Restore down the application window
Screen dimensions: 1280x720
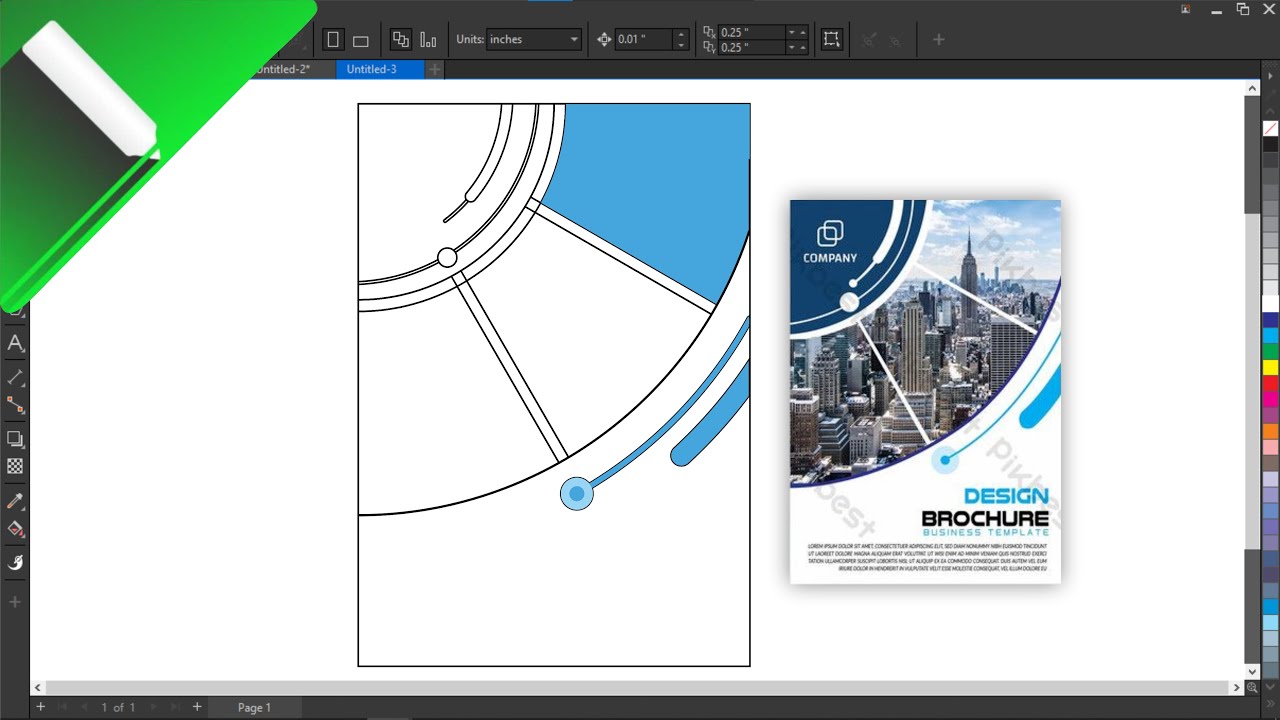tap(1243, 9)
